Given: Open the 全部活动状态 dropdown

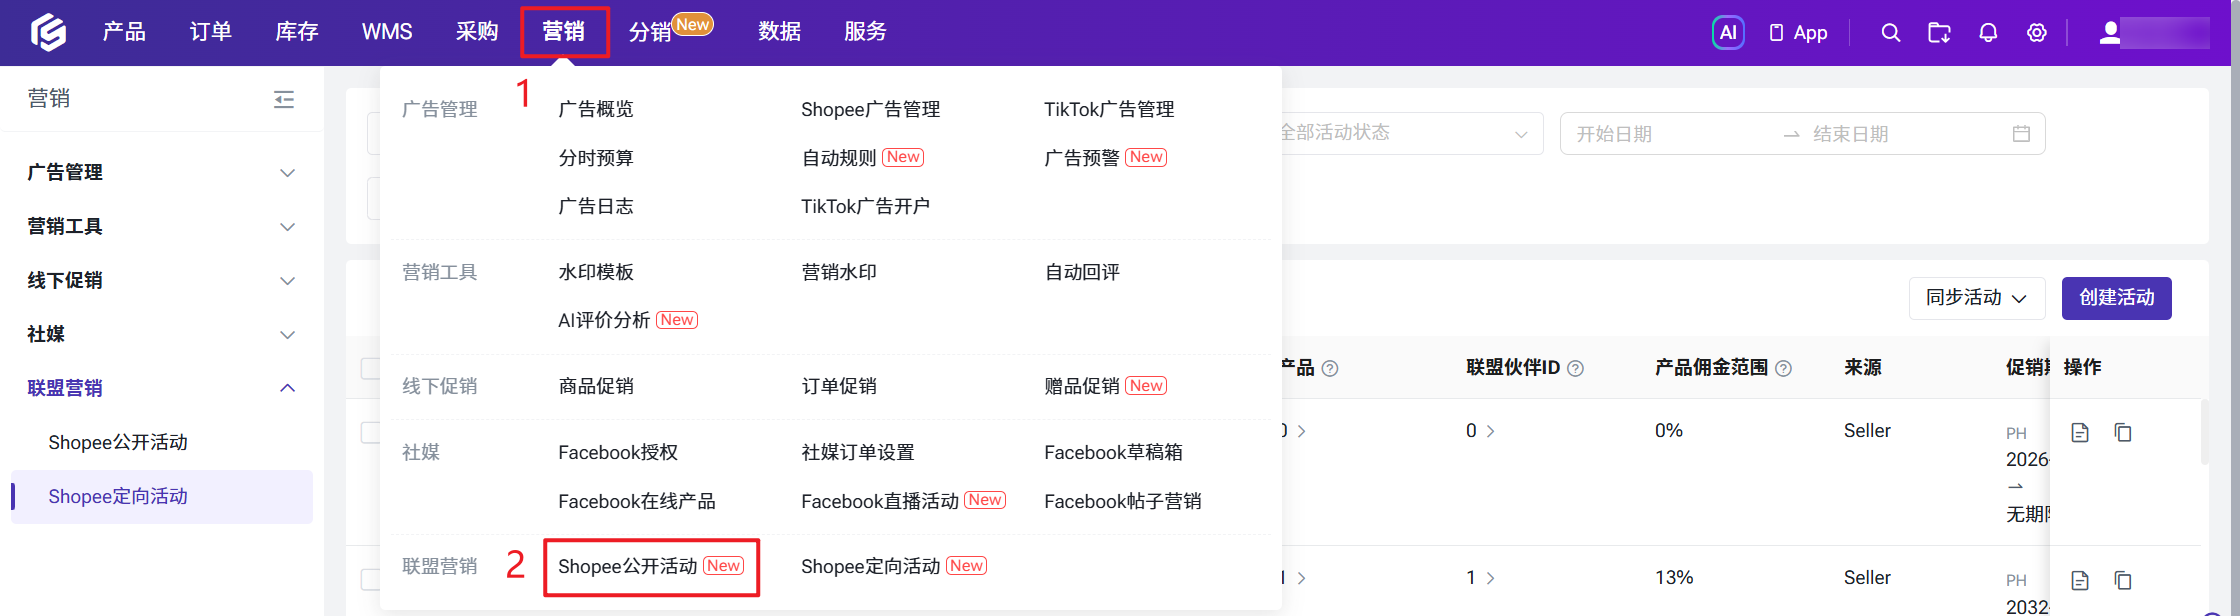Looking at the screenshot, I should click(1412, 133).
